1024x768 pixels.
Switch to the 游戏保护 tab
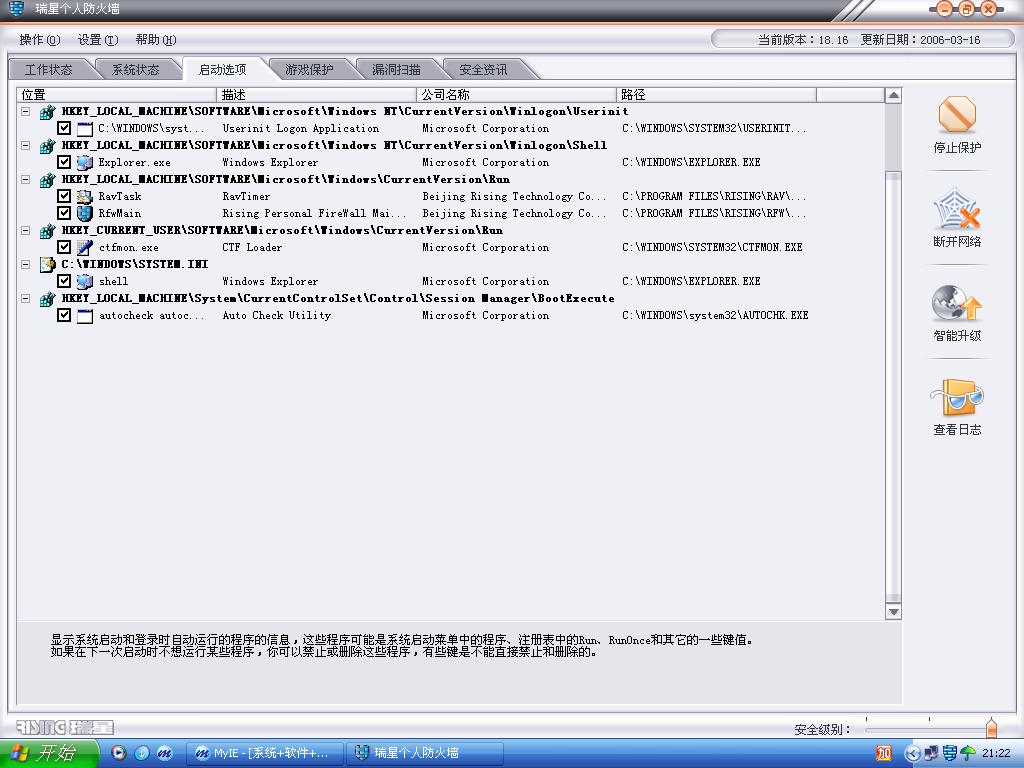tap(310, 69)
